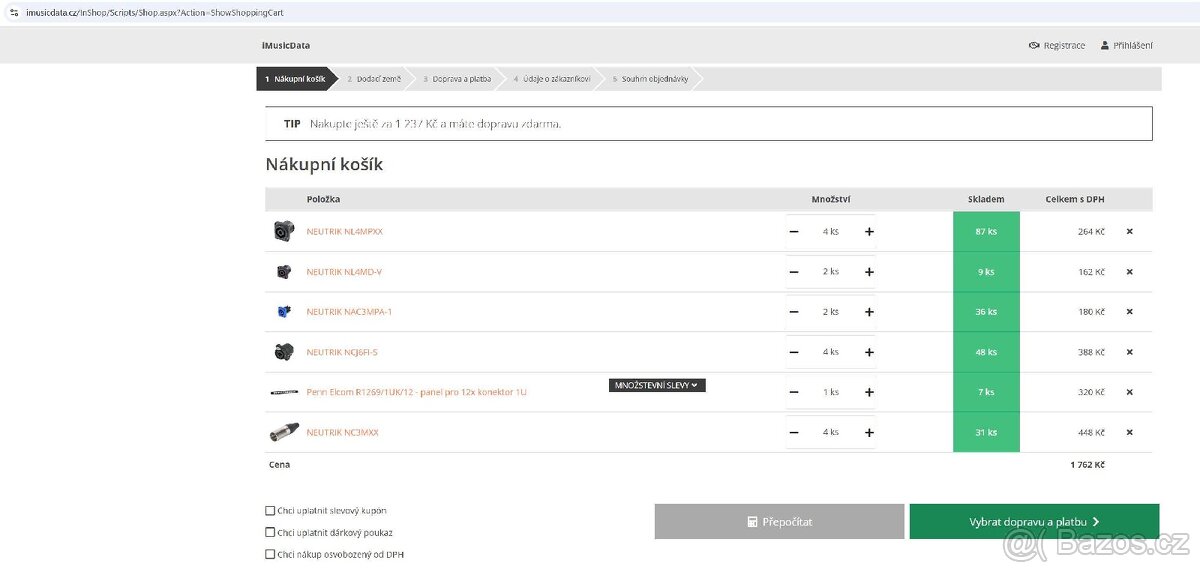Viewport: 1200px width, 572px height.
Task: Click the quantity field for NEUTRIK NC3MXX
Action: [830, 433]
